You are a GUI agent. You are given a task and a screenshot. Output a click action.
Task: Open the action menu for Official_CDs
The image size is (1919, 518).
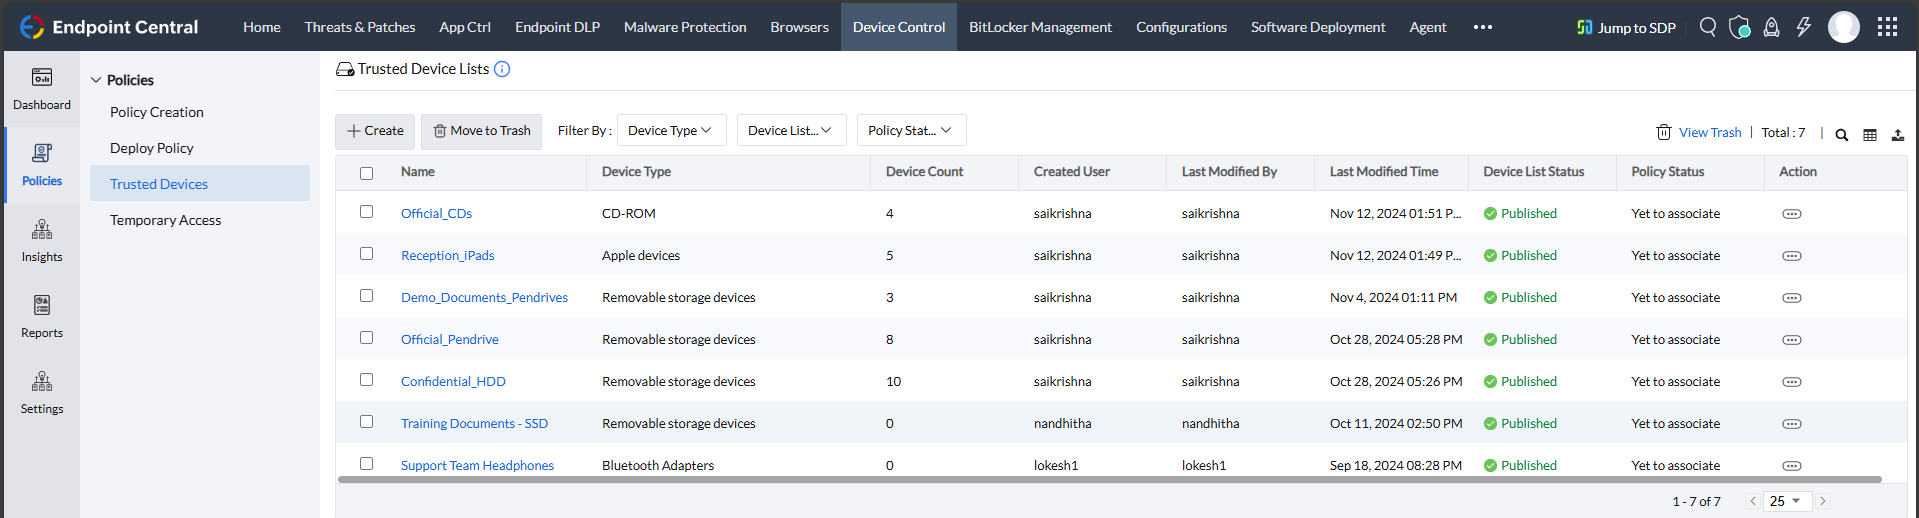[x=1791, y=214]
